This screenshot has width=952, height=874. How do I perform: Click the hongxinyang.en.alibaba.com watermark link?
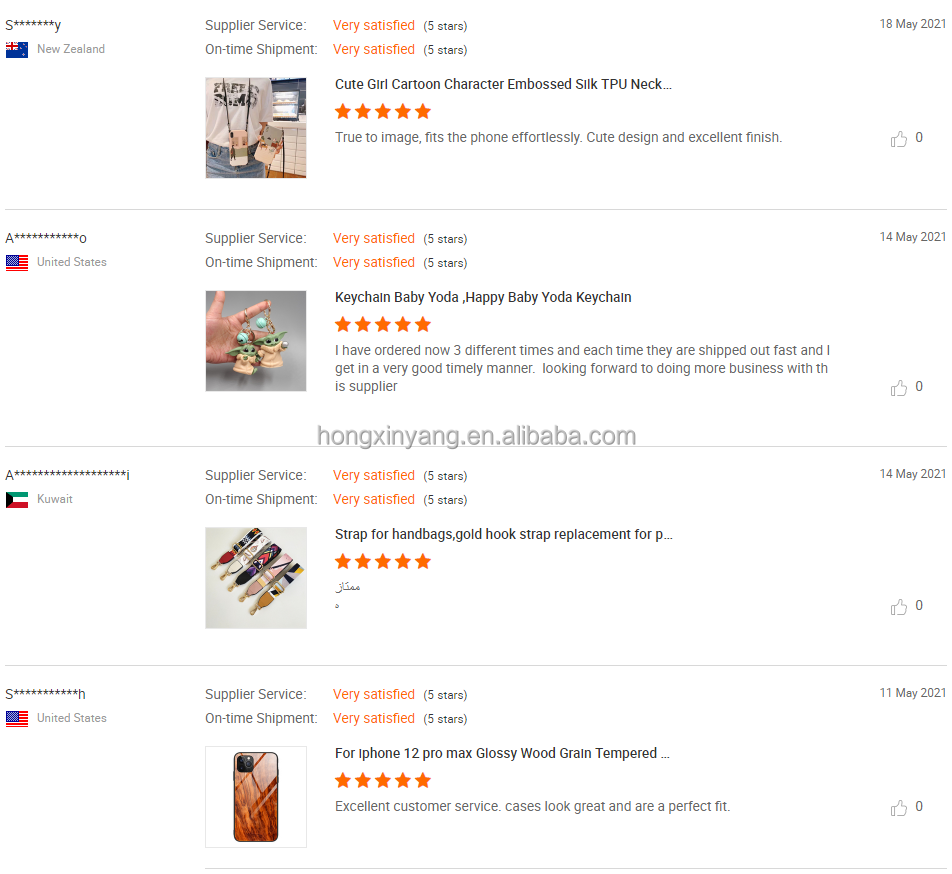click(476, 436)
